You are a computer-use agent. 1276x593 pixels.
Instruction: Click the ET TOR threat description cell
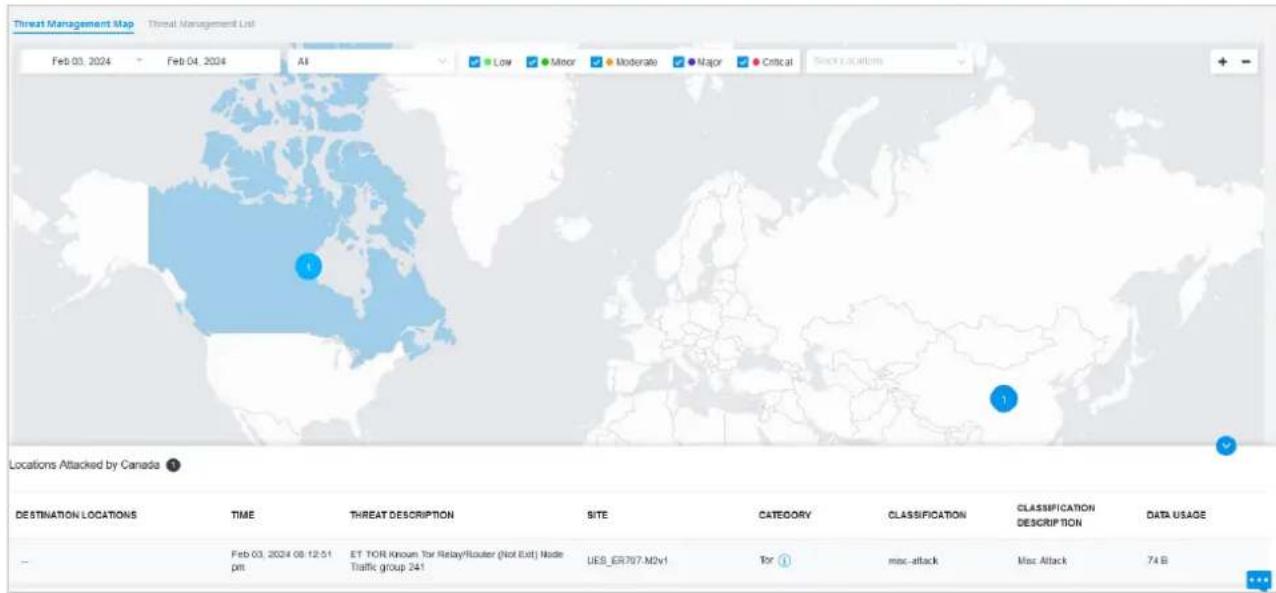(x=459, y=561)
